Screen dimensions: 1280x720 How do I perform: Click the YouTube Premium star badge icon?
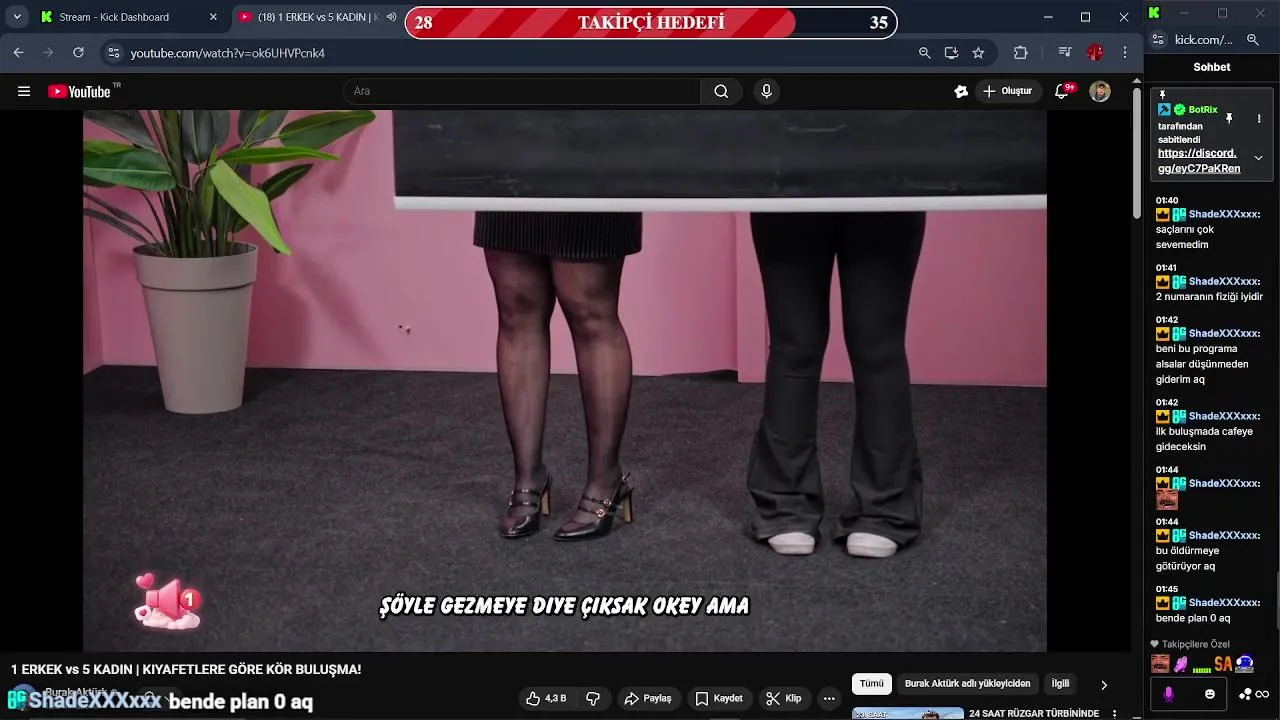coord(961,91)
